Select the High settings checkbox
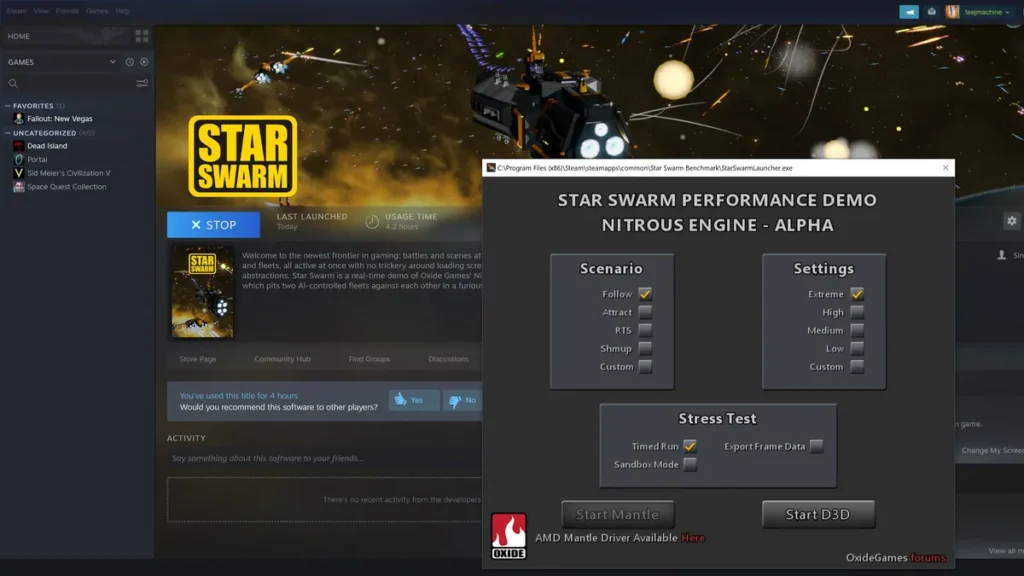 coord(856,312)
